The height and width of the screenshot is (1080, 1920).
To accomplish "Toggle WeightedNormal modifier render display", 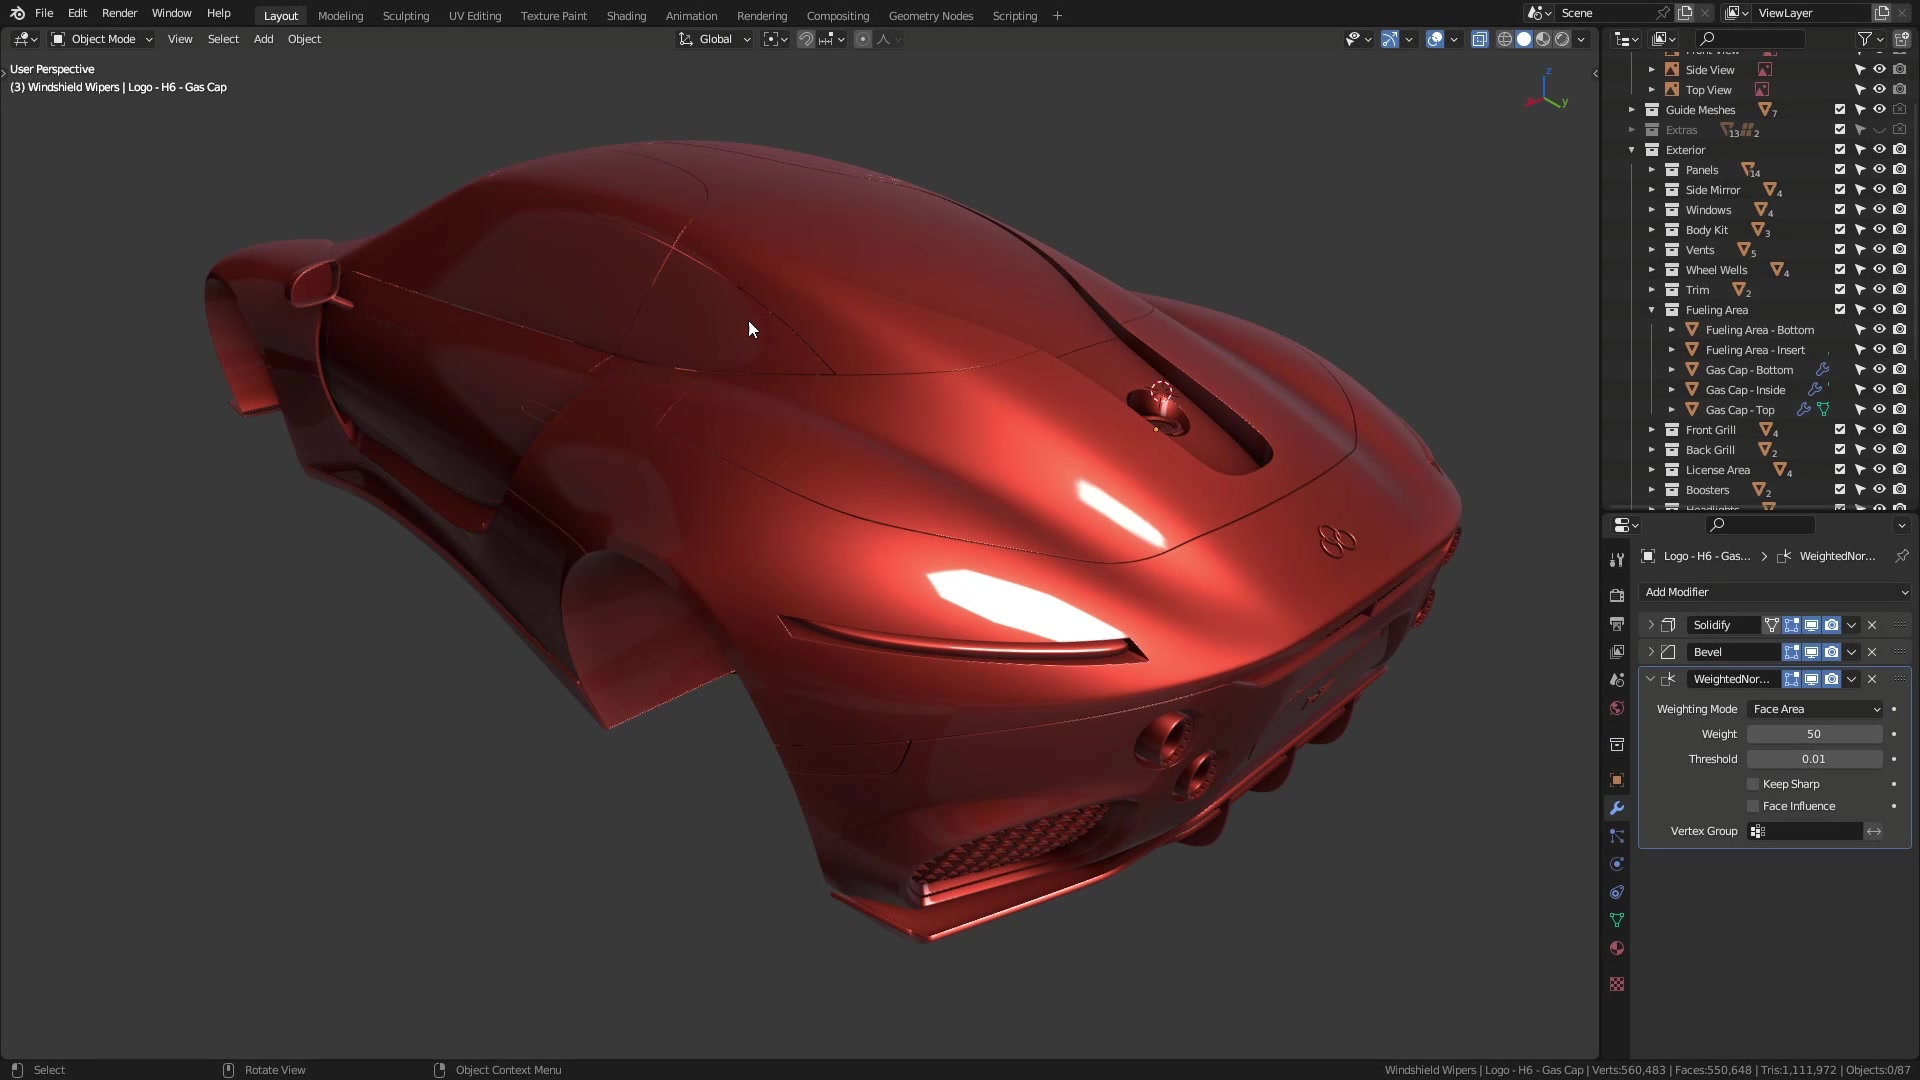I will (x=1832, y=679).
